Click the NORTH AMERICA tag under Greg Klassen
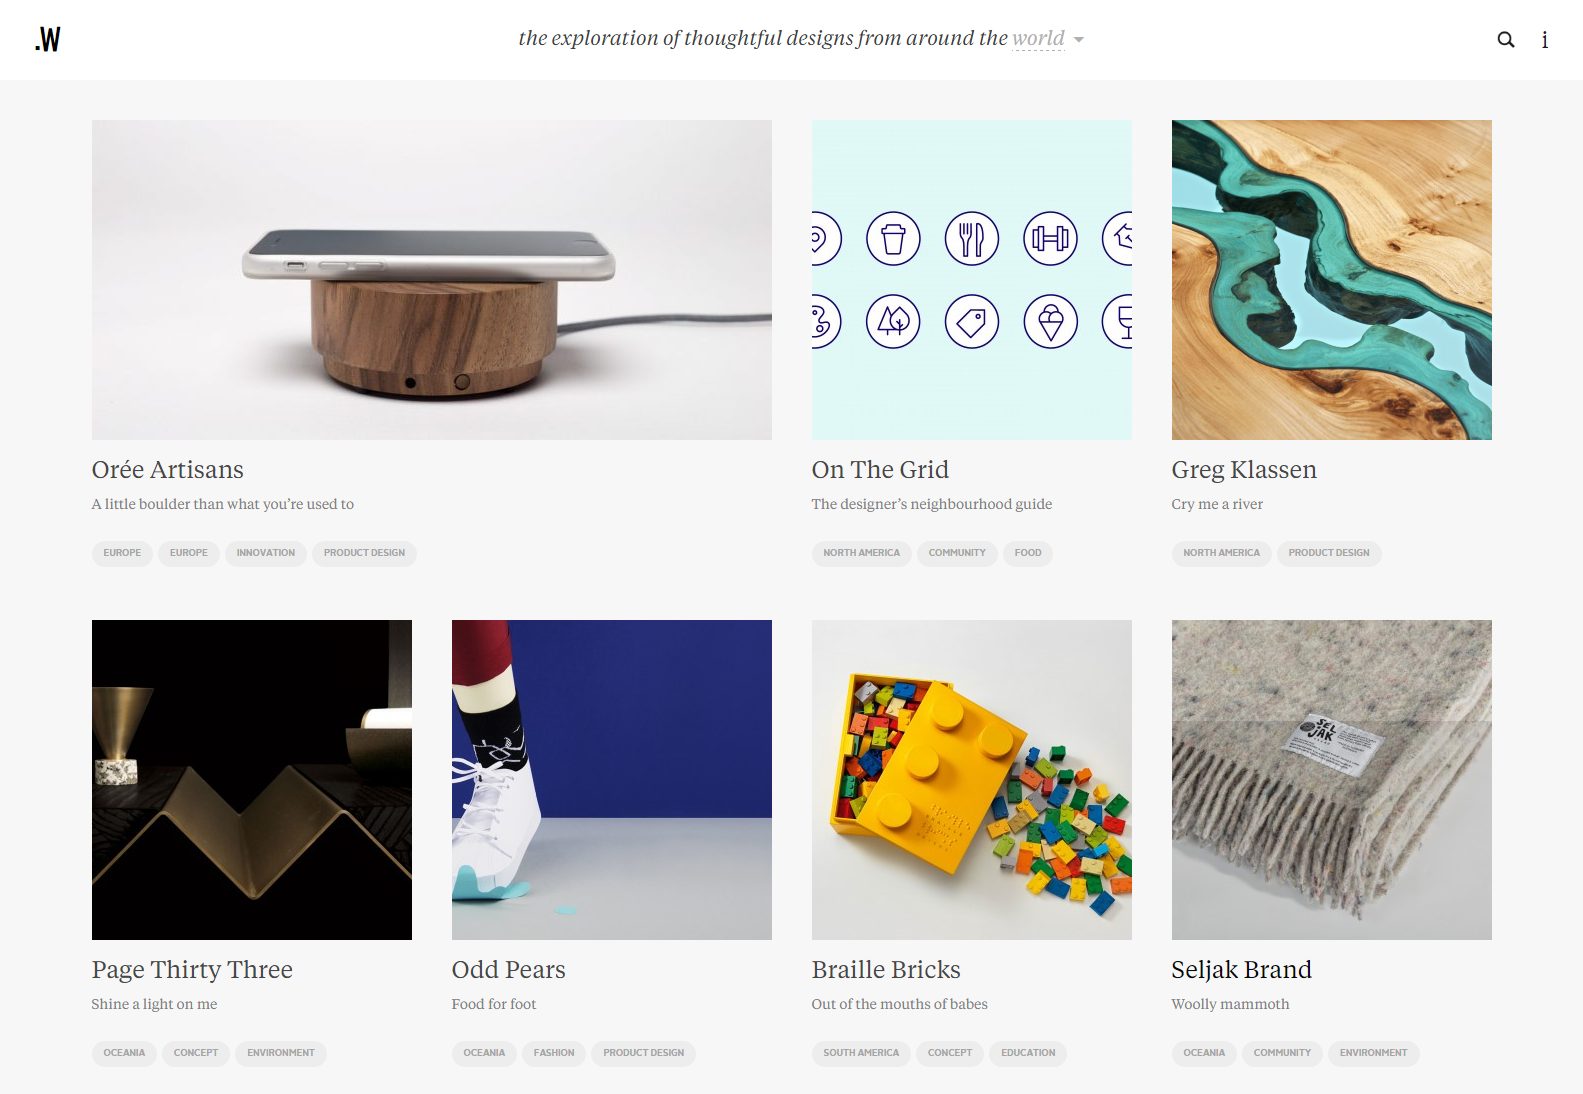1583x1094 pixels. point(1221,553)
